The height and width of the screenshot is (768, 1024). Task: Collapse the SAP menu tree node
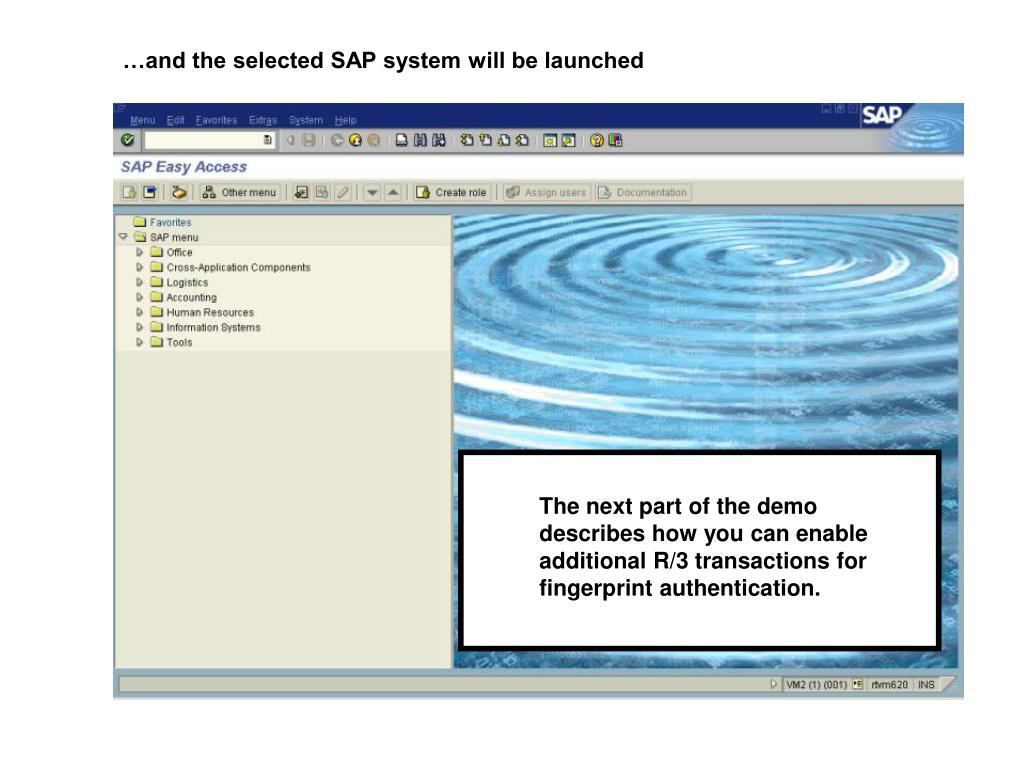click(123, 236)
